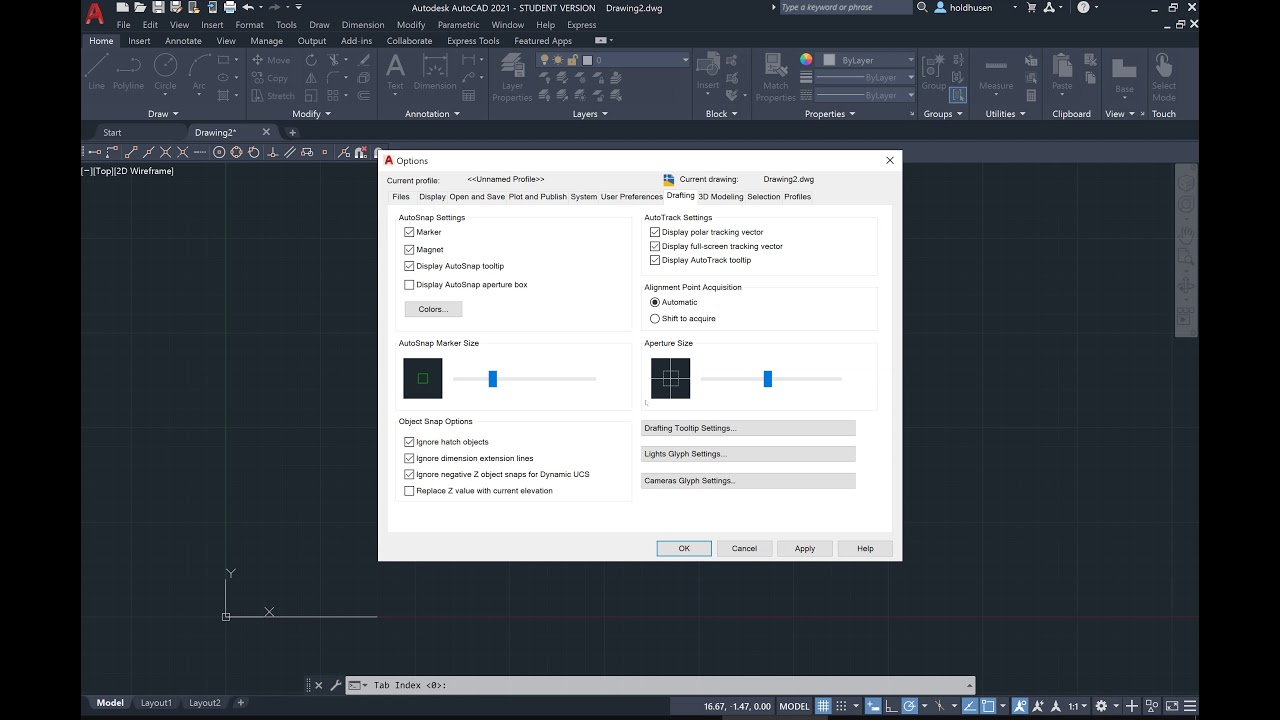Click the Aperture Size slider handle
The height and width of the screenshot is (720, 1280).
click(767, 379)
